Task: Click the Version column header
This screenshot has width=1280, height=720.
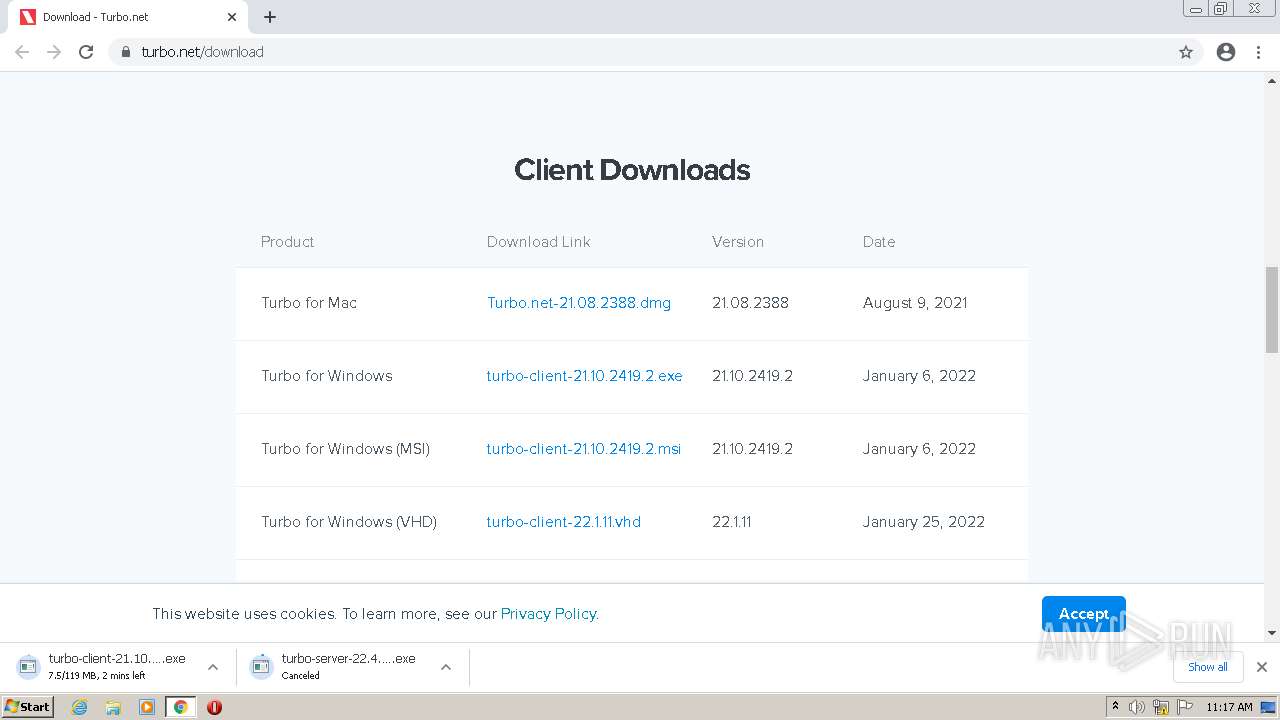Action: 738,242
